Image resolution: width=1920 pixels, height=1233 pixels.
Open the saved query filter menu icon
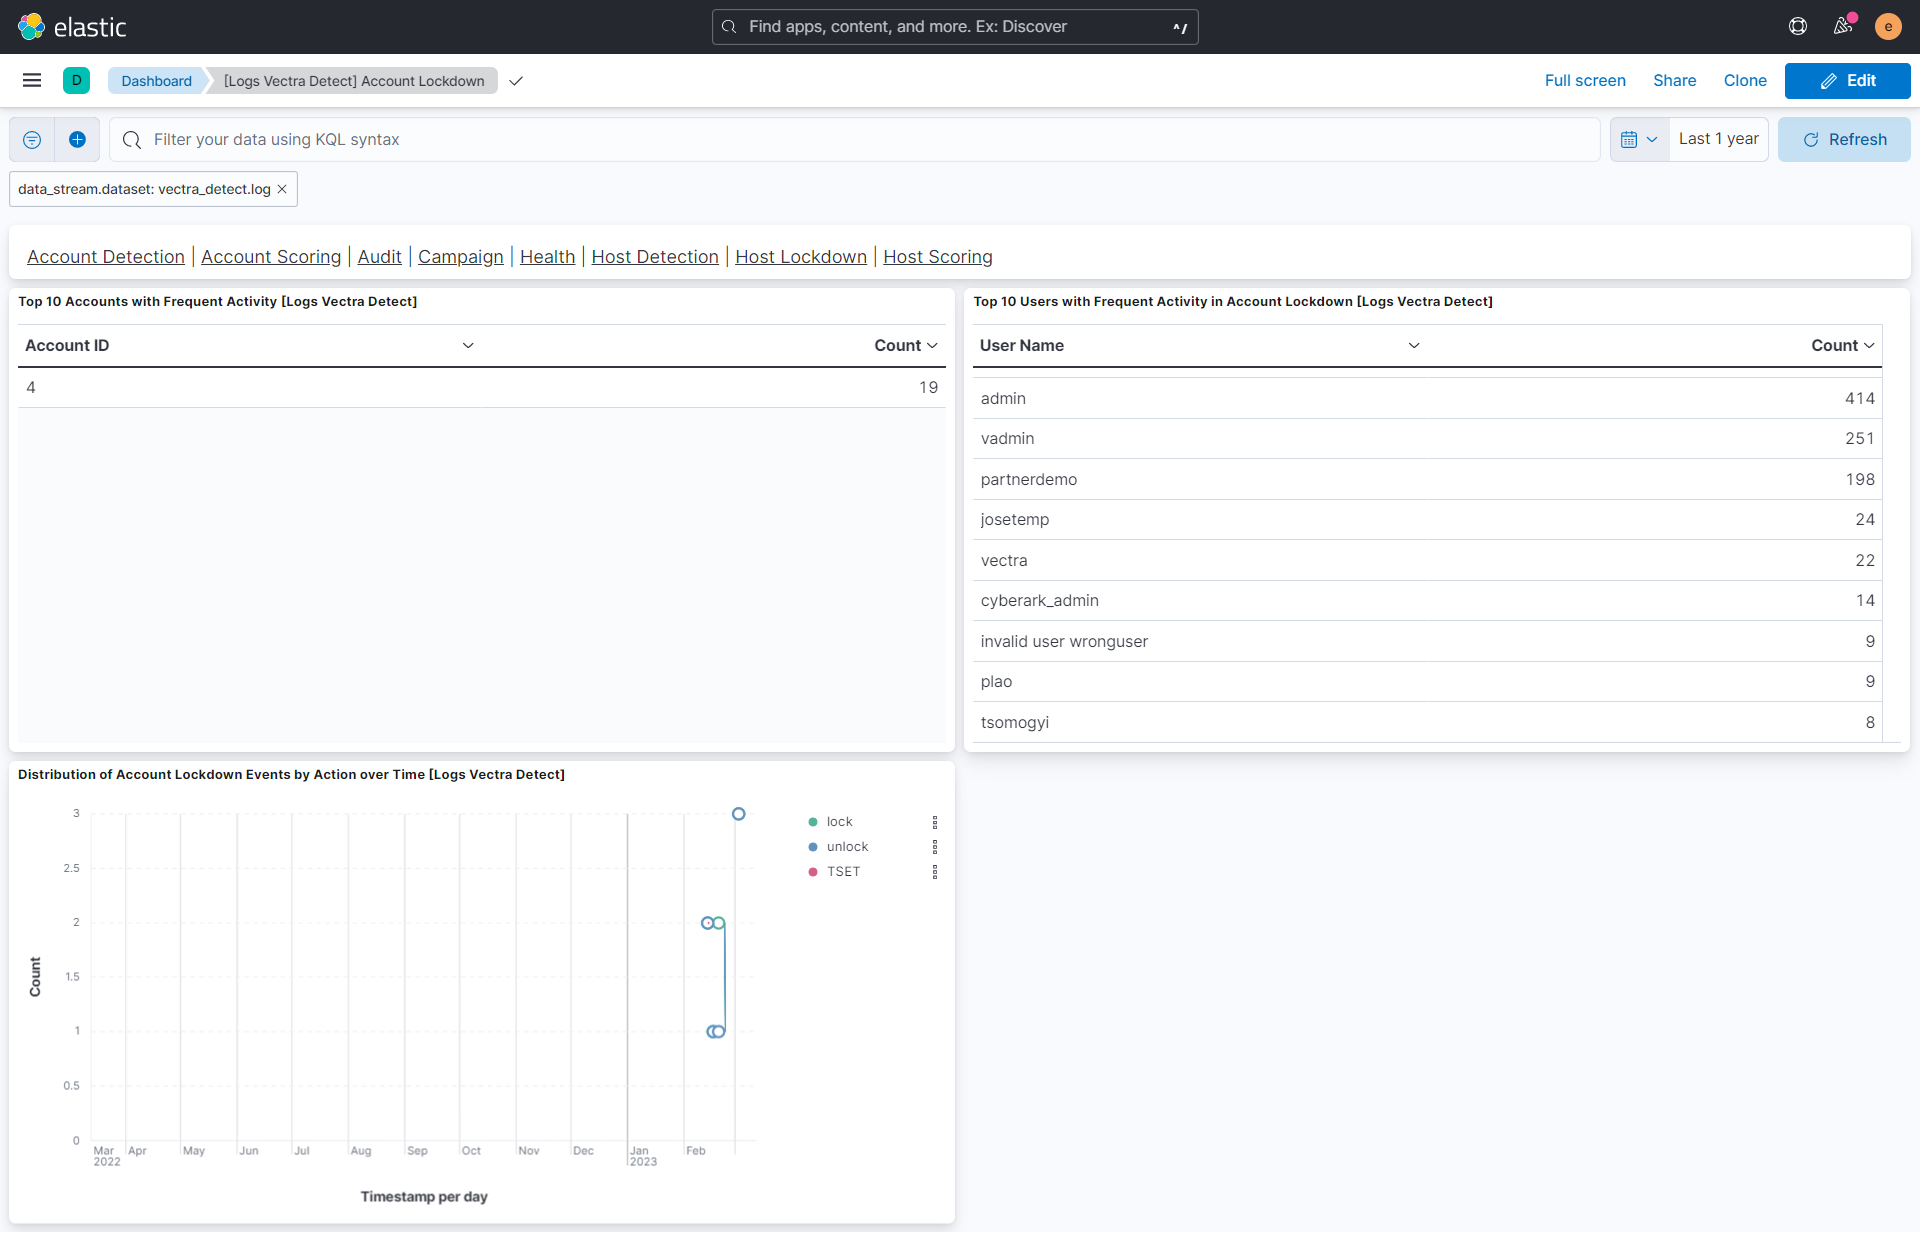pos(32,140)
